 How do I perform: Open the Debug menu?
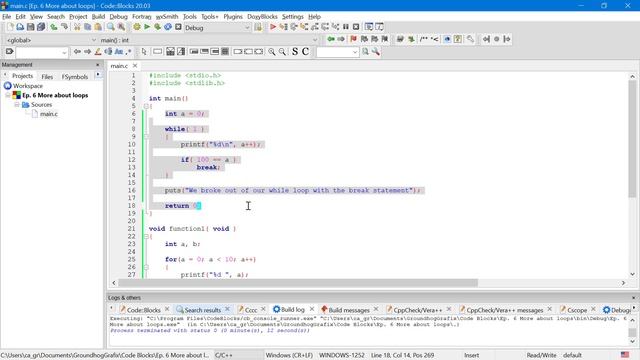118,17
